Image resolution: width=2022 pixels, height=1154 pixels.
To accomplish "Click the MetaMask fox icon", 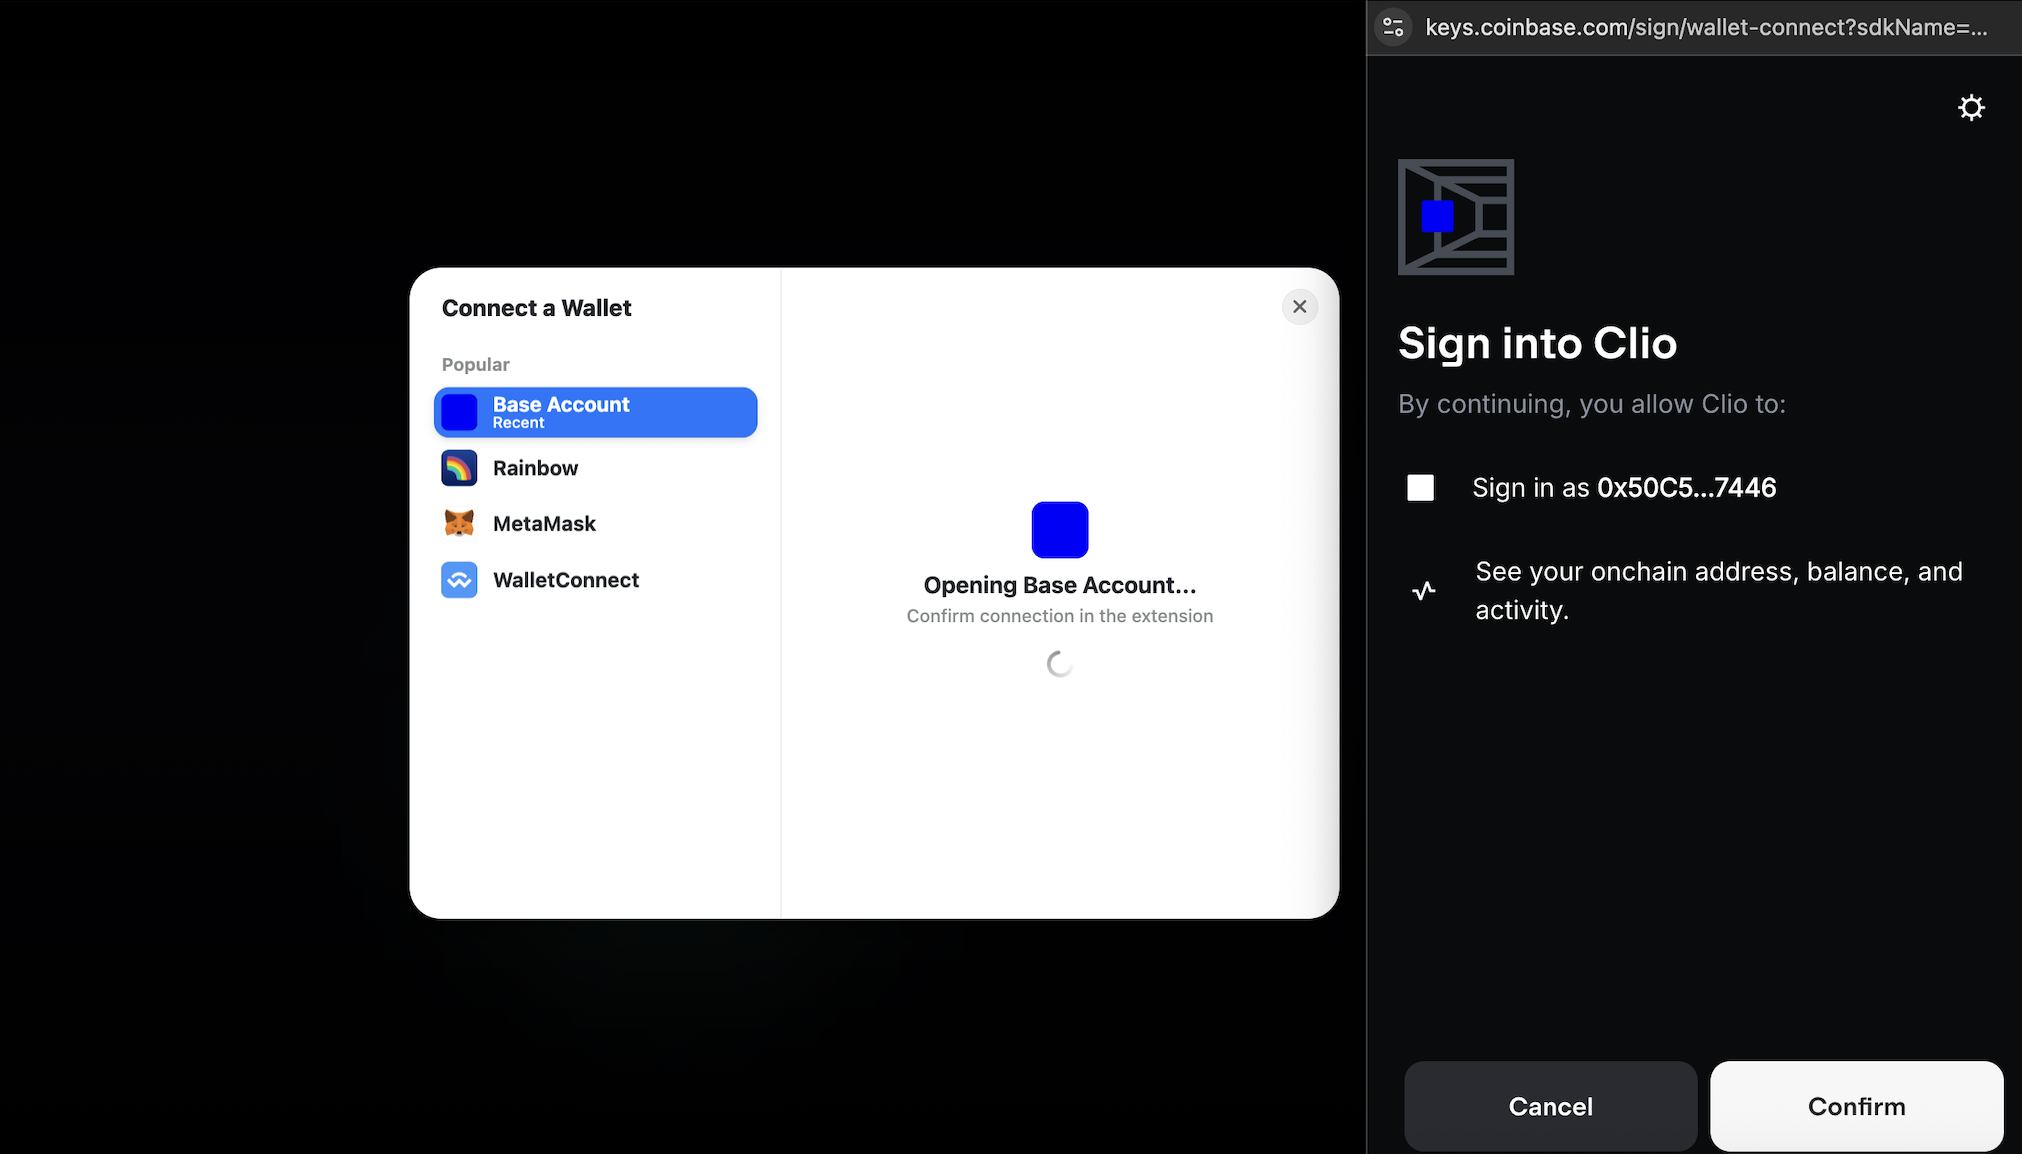I will coord(459,523).
